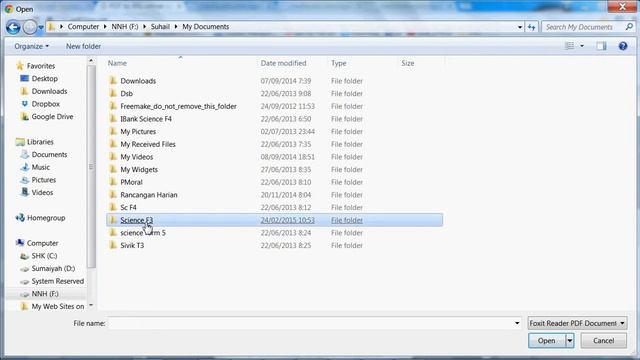The image size is (640, 360).
Task: Click the Cancel button
Action: 604,340
